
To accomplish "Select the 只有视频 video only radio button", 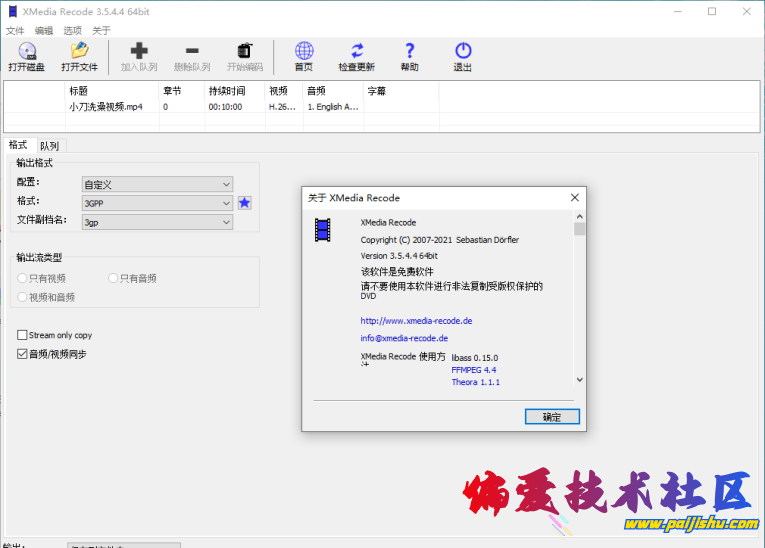I will [x=23, y=278].
